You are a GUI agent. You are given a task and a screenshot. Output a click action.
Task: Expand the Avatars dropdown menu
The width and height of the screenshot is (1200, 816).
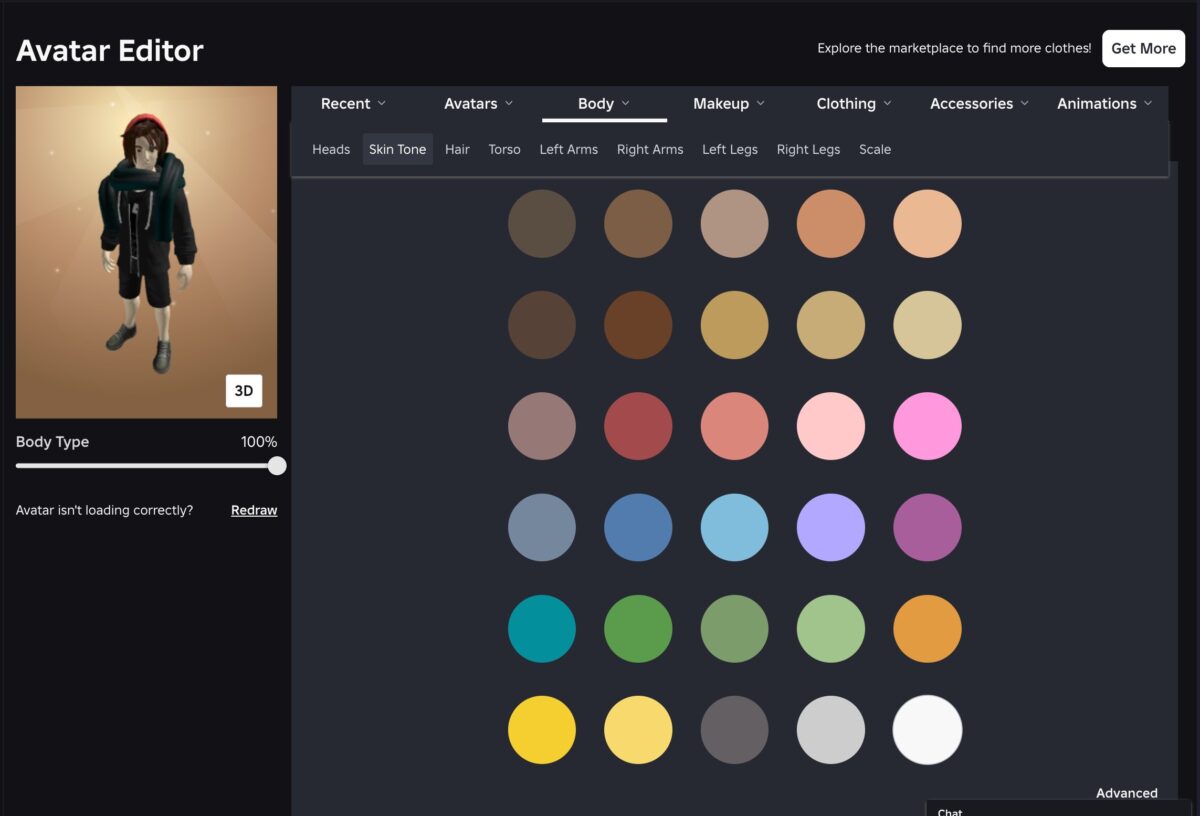[478, 103]
